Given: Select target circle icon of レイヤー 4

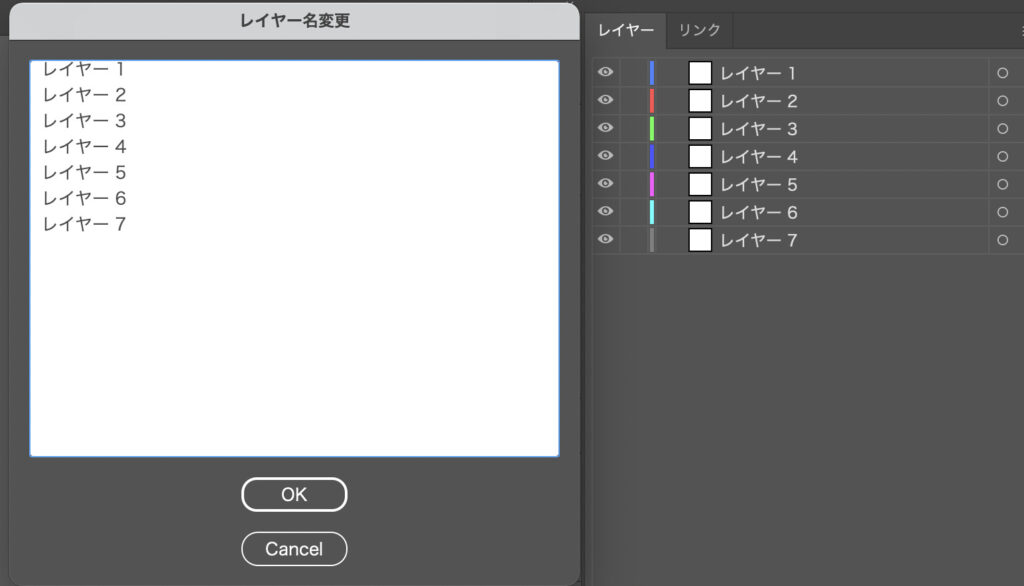Looking at the screenshot, I should (x=1002, y=157).
